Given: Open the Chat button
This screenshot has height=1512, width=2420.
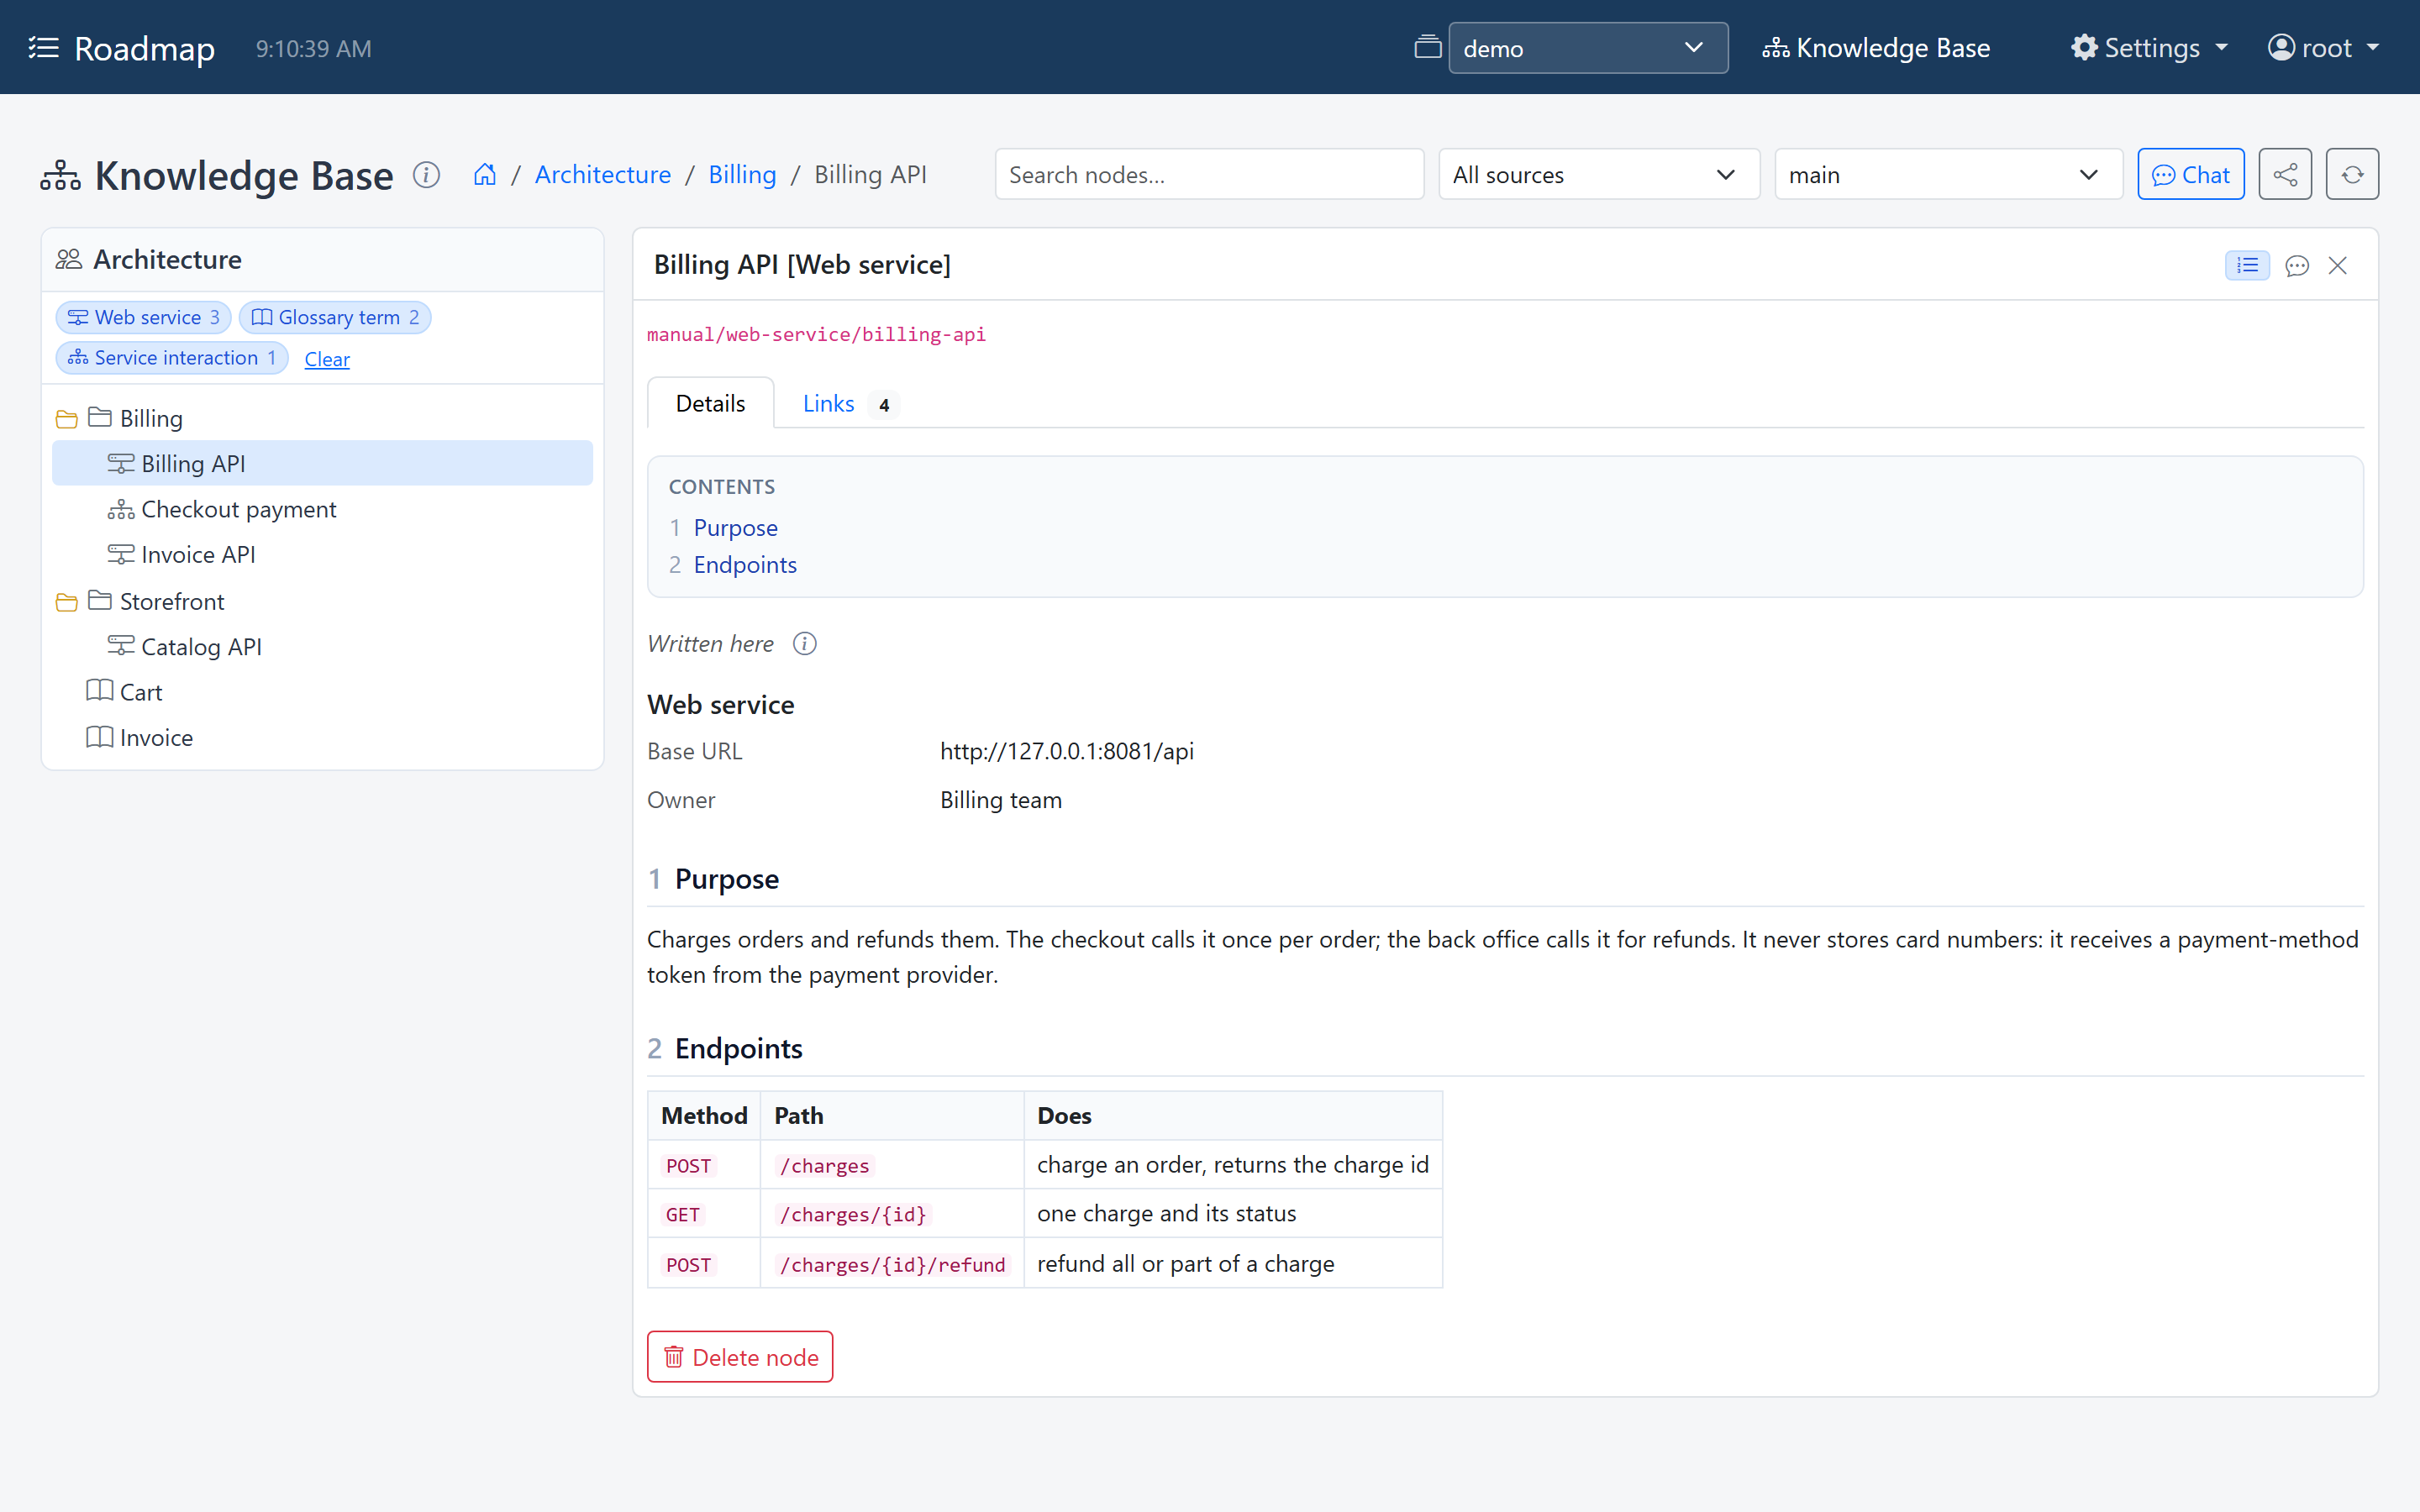Looking at the screenshot, I should [2190, 175].
